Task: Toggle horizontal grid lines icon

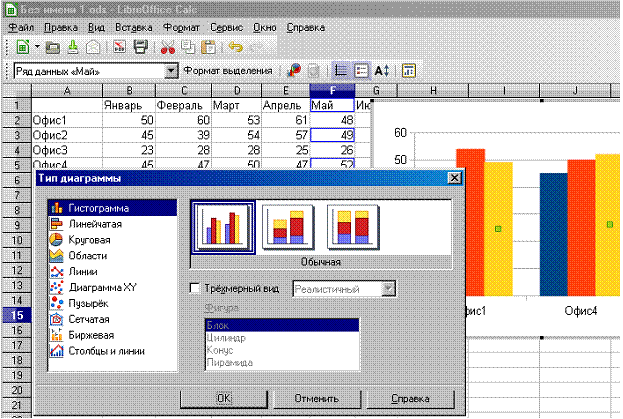Action: 341,71
